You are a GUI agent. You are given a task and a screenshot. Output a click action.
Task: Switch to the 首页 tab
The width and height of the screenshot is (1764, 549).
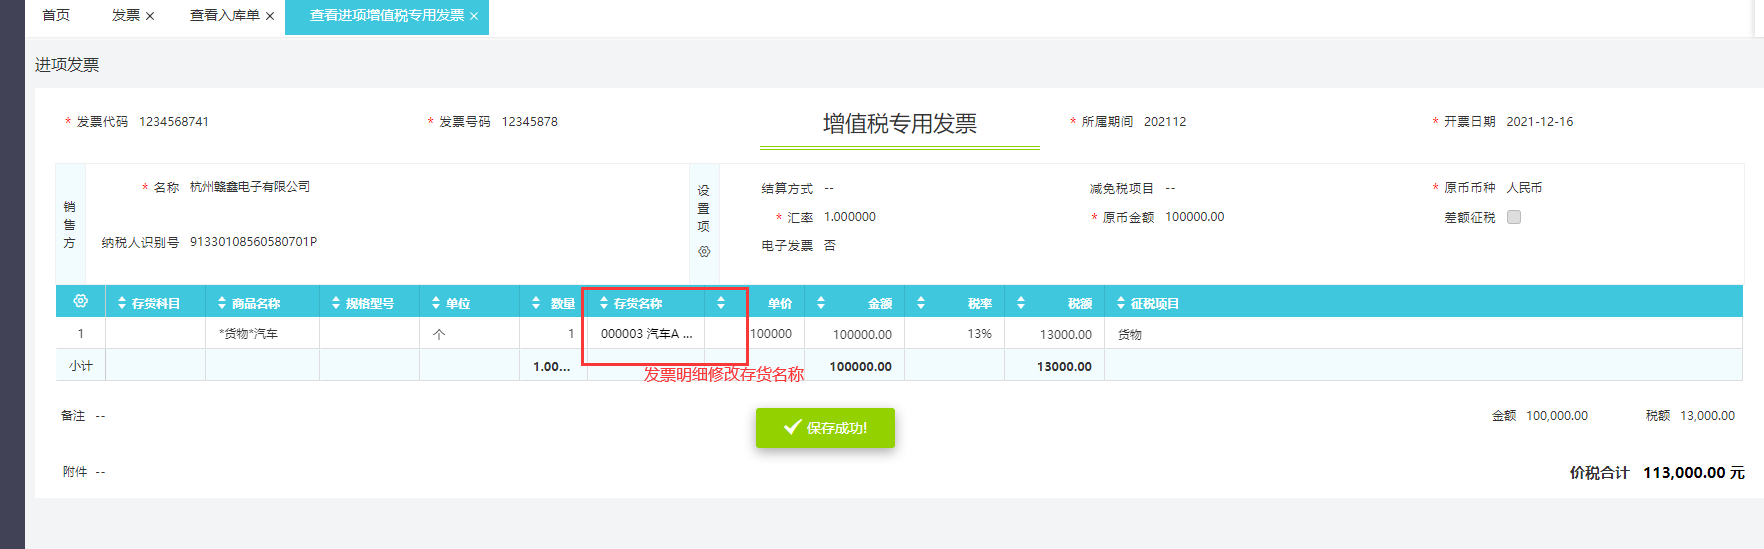click(x=56, y=15)
